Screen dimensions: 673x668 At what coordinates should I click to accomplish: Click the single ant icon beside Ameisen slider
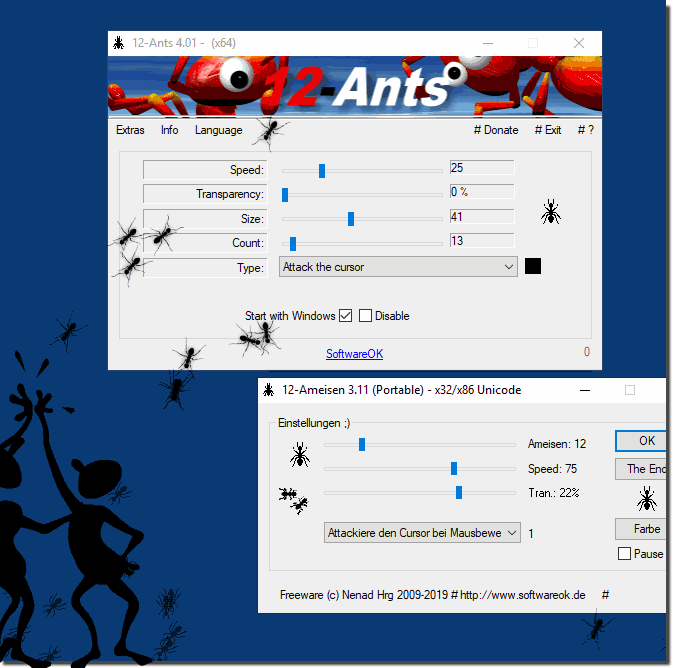(x=300, y=455)
